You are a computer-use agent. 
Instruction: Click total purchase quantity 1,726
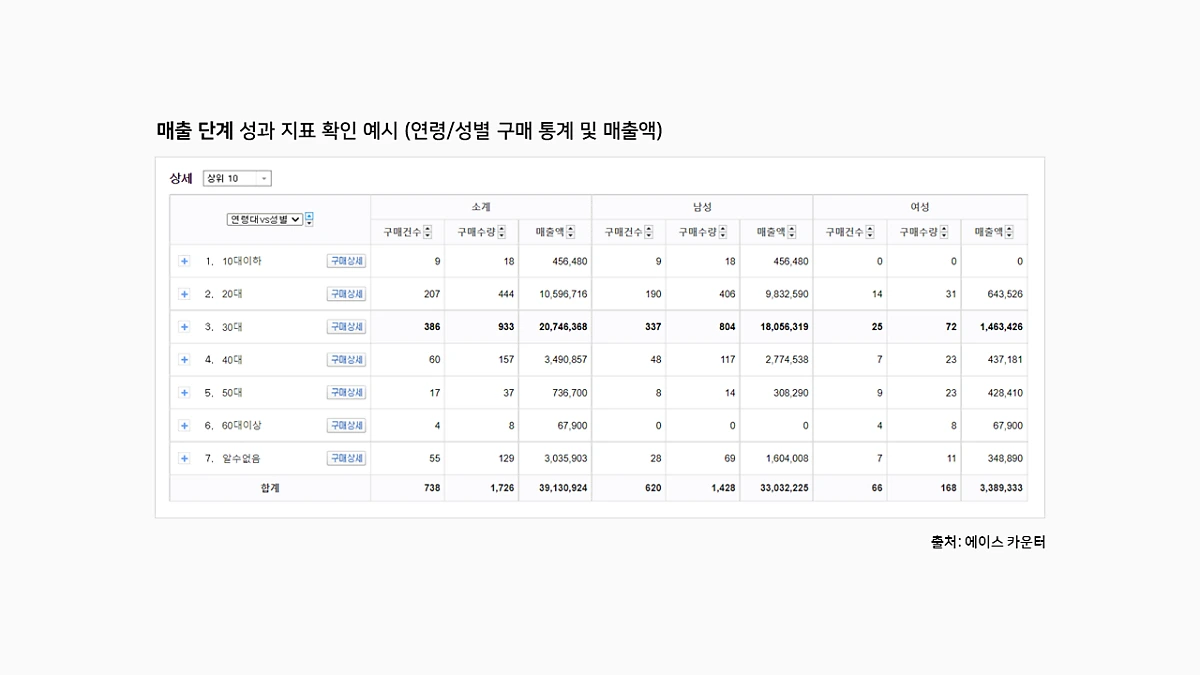501,488
